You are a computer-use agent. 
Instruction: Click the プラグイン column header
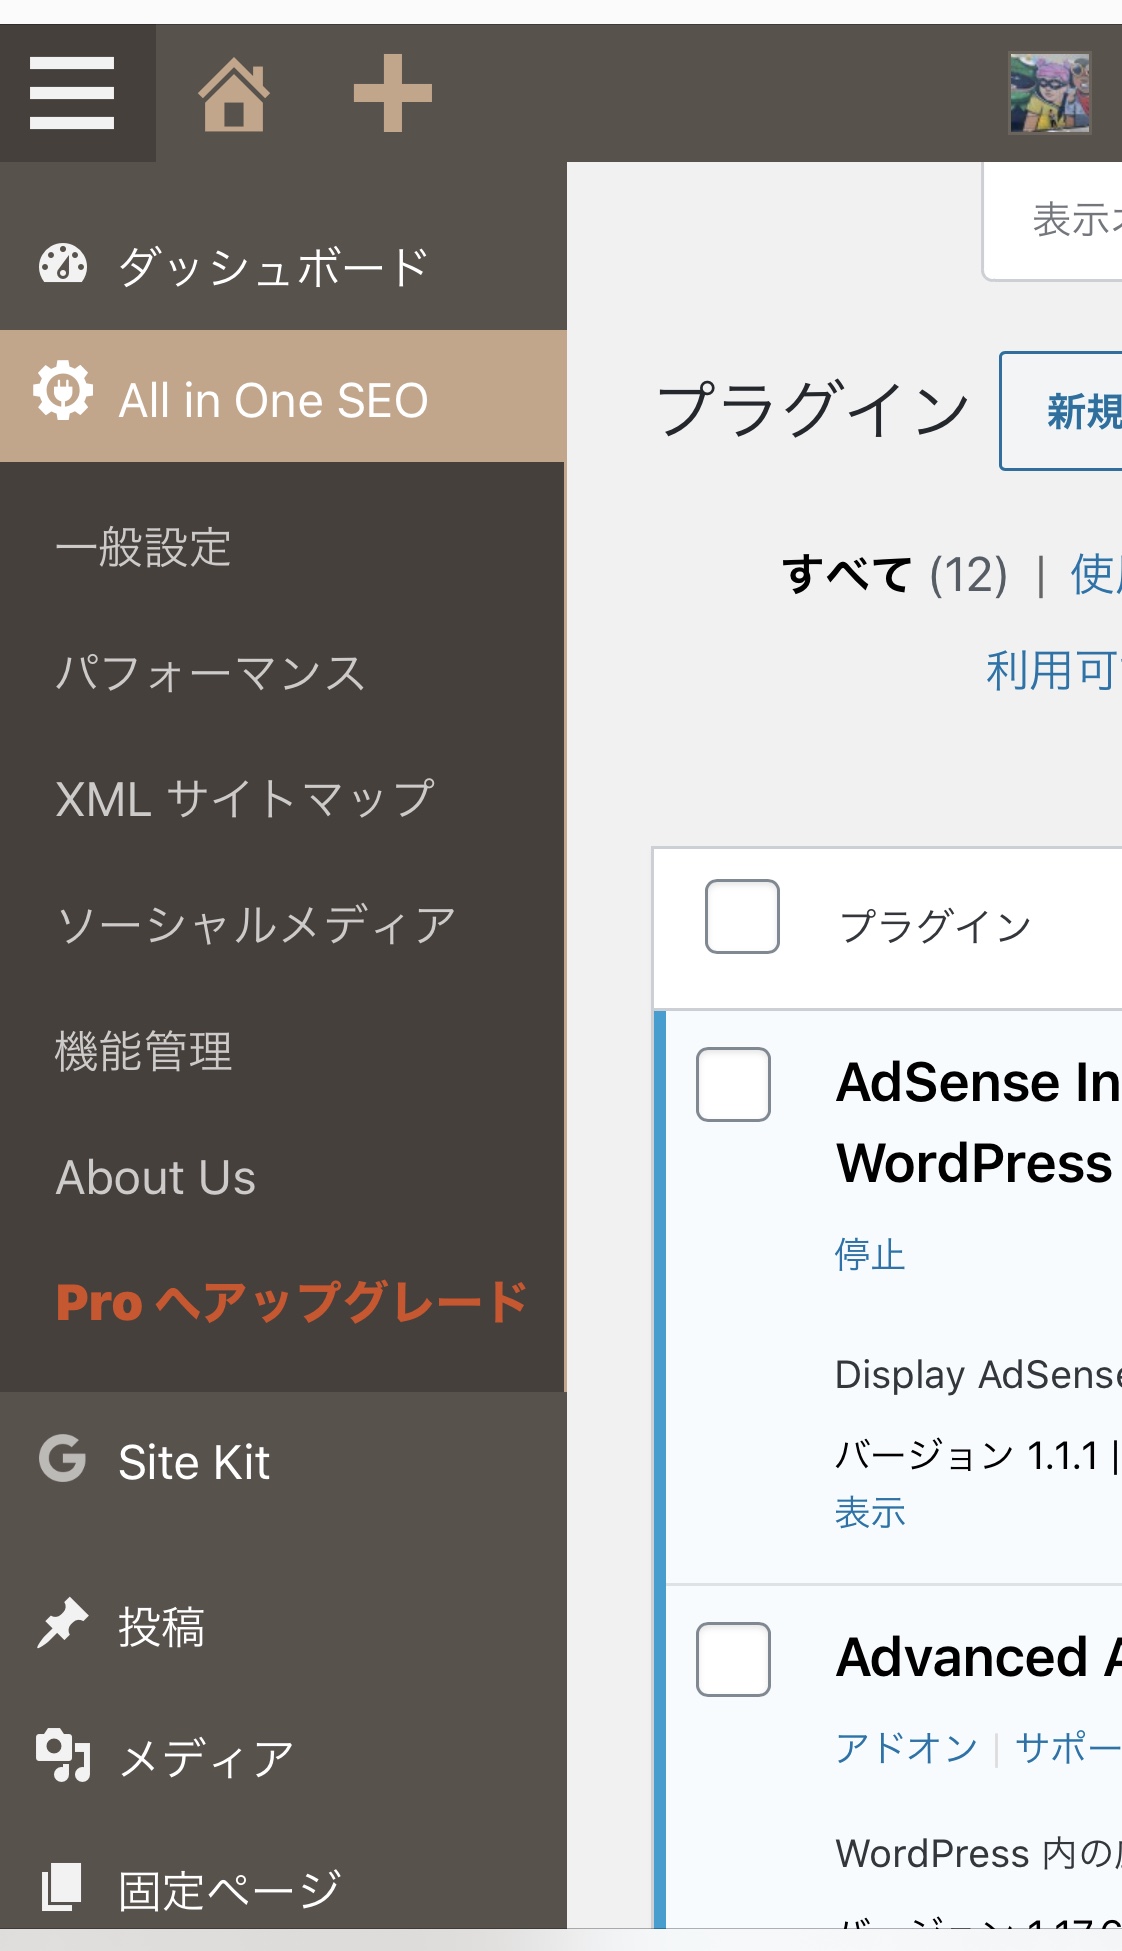pyautogui.click(x=935, y=926)
